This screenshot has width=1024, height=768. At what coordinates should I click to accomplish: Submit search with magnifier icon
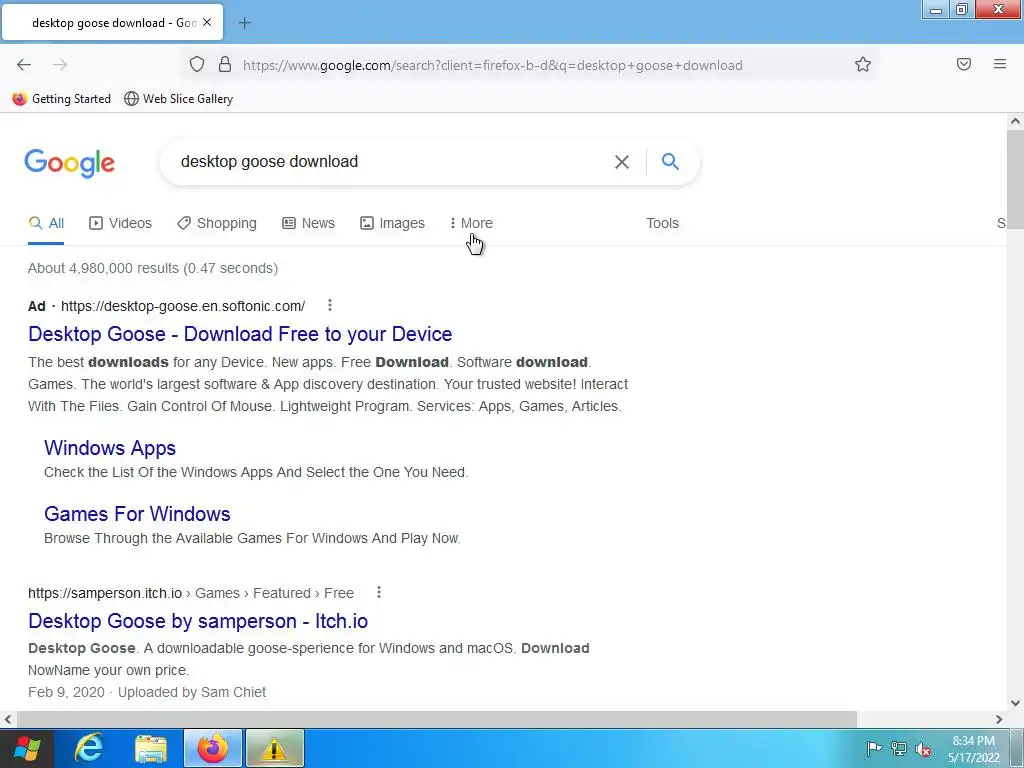[670, 161]
